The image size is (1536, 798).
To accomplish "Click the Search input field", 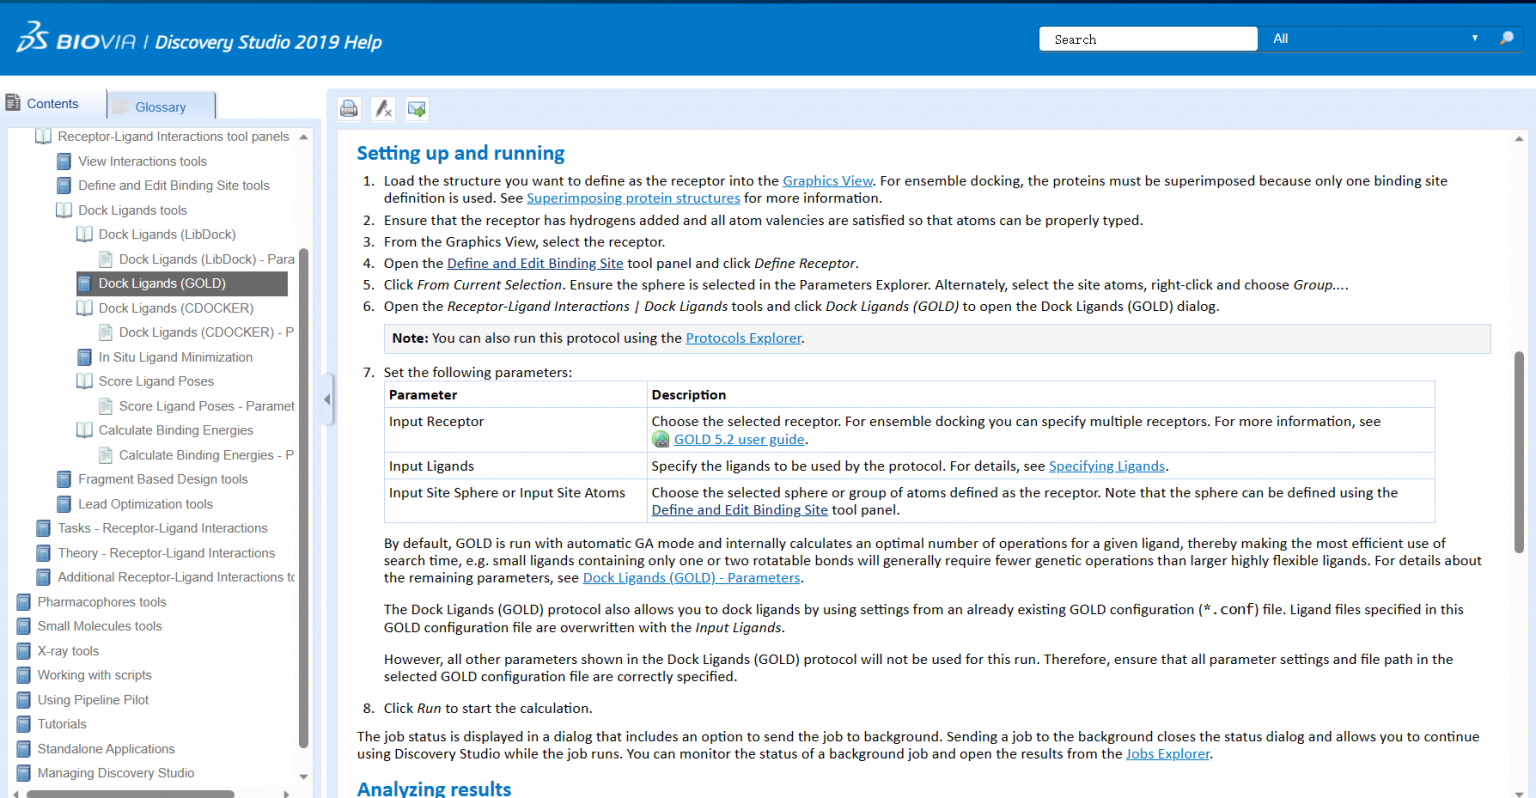I will pos(1147,39).
